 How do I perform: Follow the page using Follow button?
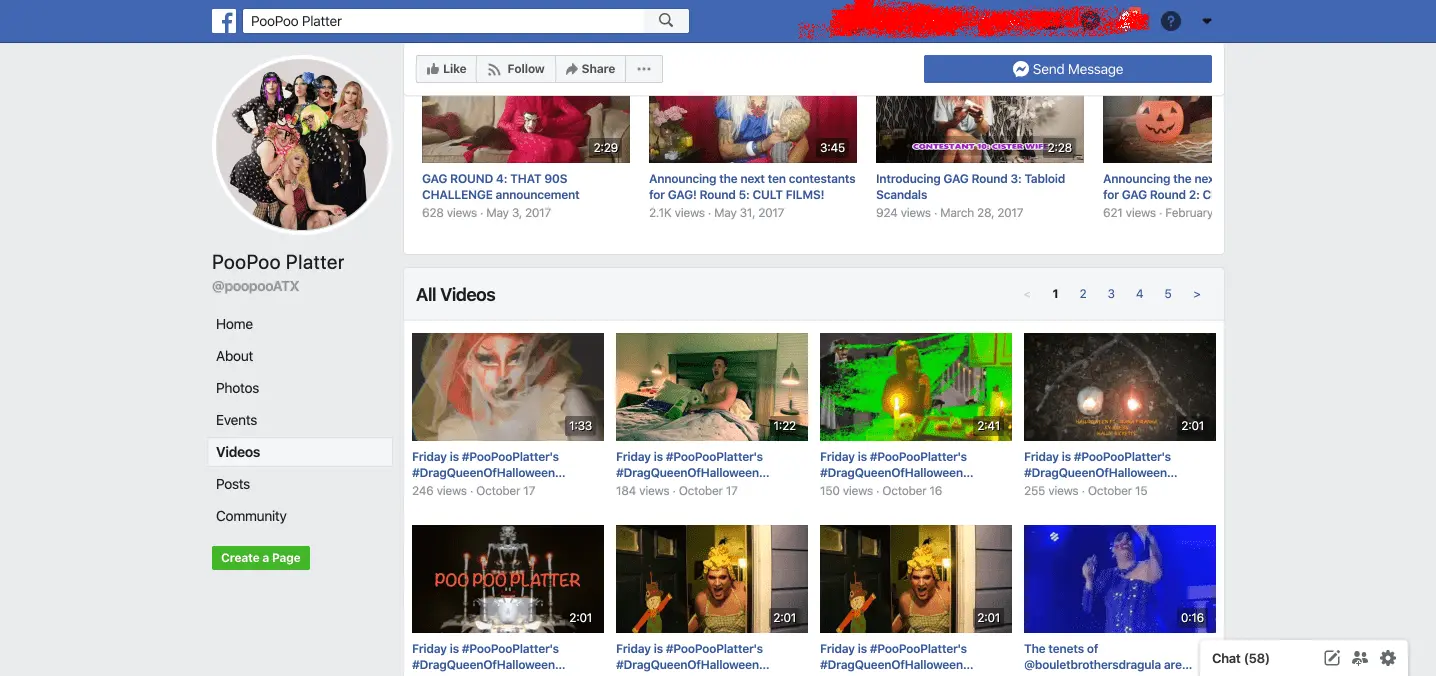click(516, 69)
